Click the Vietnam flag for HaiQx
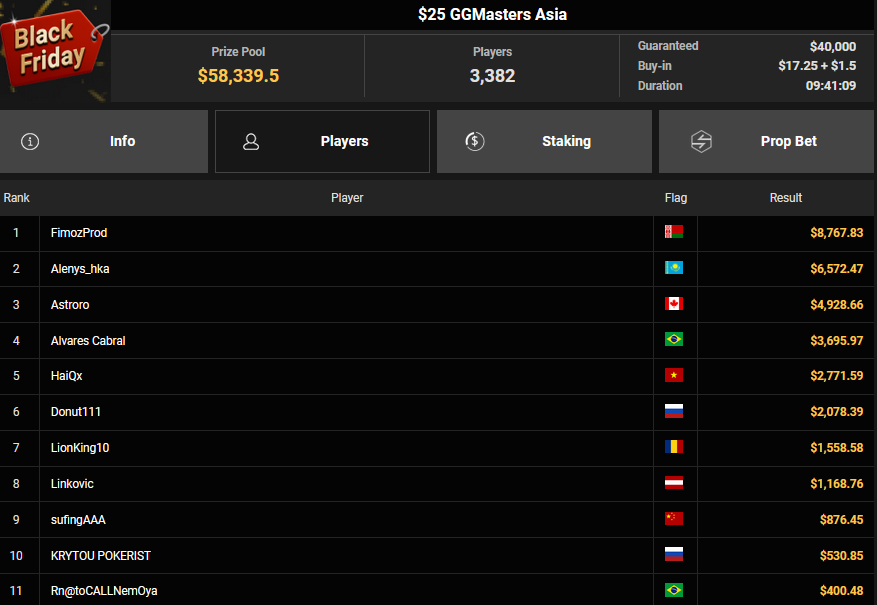The height and width of the screenshot is (605, 877). click(673, 376)
